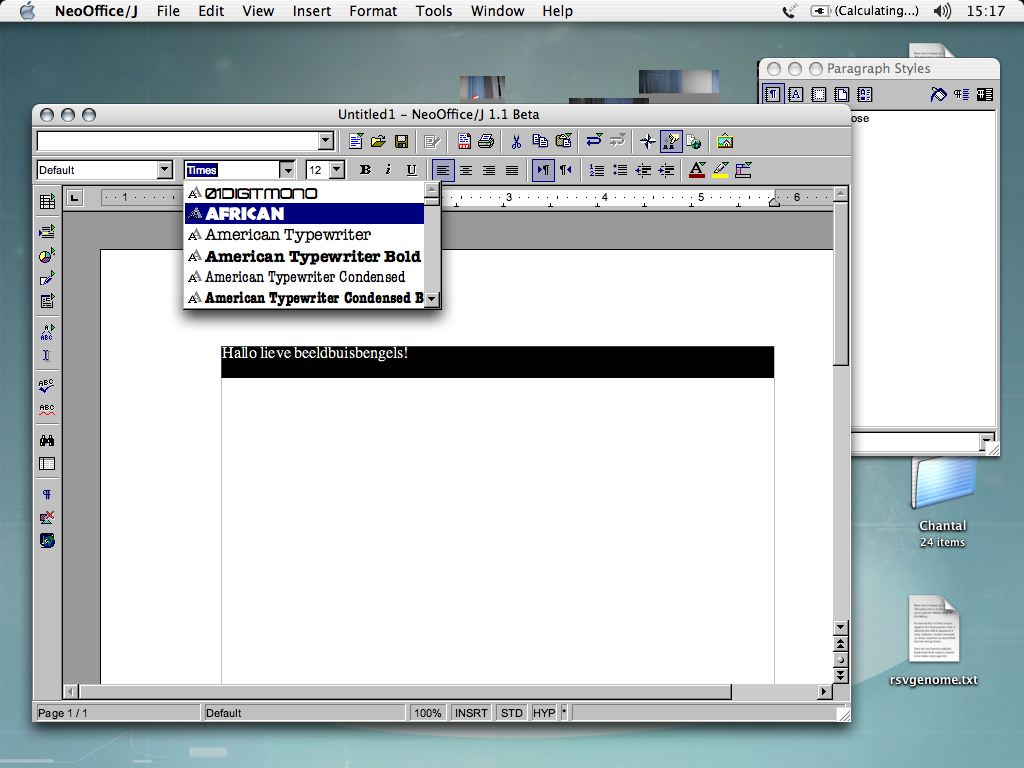The width and height of the screenshot is (1024, 768).
Task: Save the document with the floppy icon
Action: pos(402,141)
